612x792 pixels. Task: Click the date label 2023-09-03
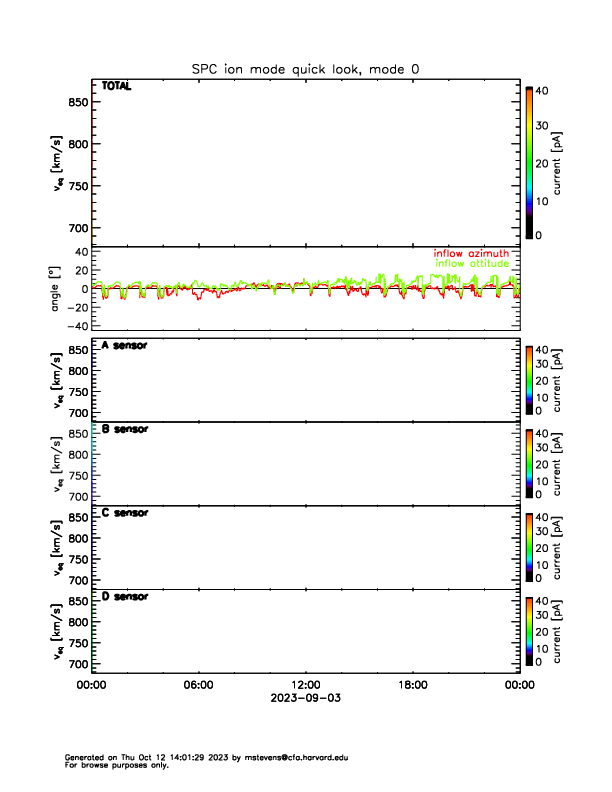point(305,697)
